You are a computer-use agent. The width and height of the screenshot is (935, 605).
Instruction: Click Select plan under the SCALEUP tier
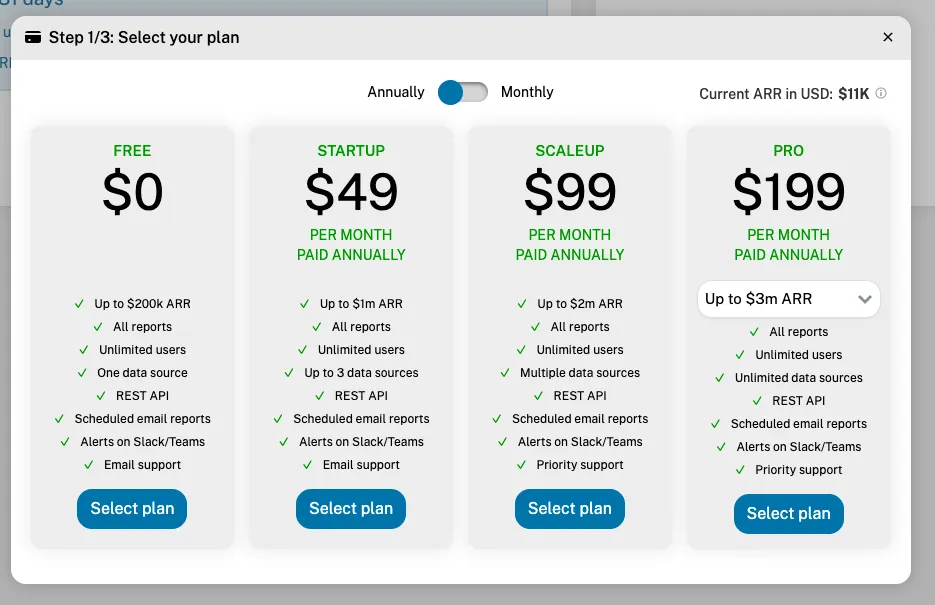569,508
